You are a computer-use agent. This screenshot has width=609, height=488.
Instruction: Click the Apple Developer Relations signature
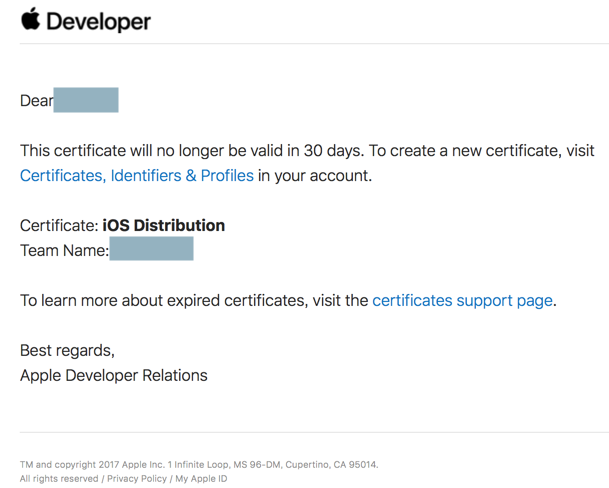pos(114,375)
